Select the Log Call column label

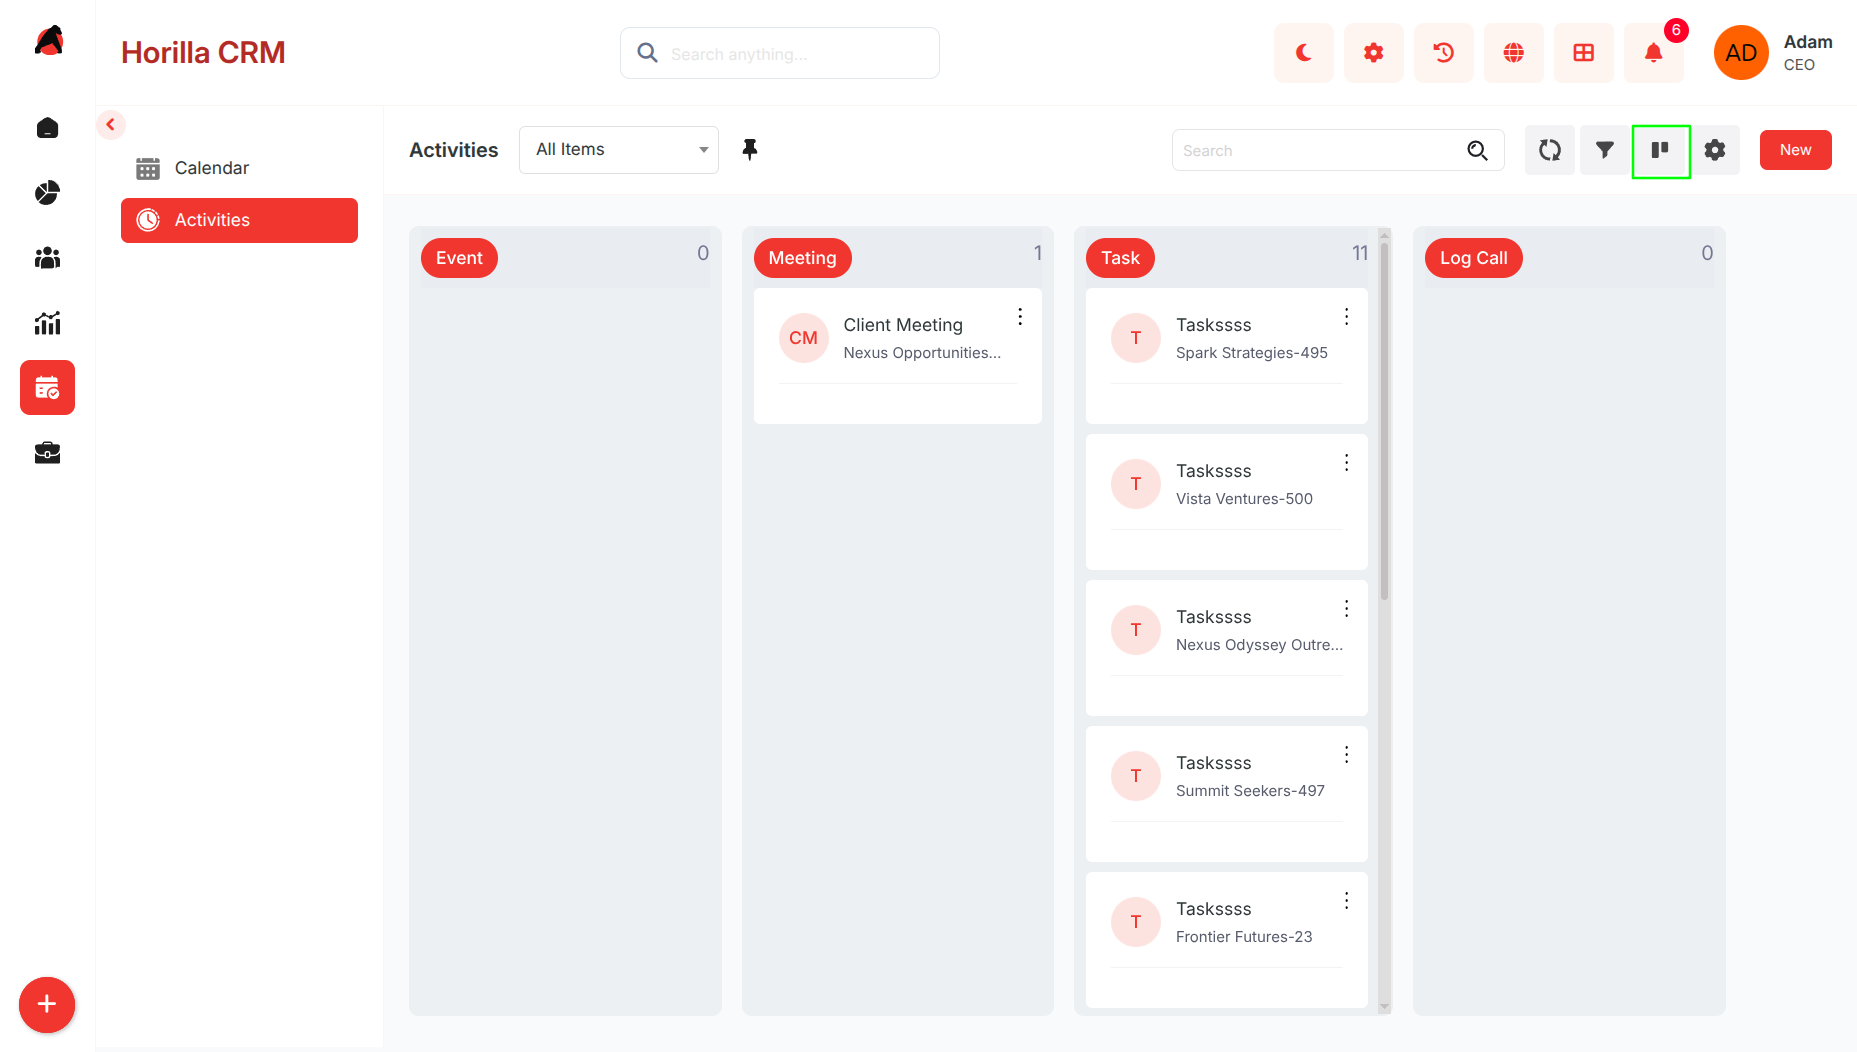[1473, 258]
